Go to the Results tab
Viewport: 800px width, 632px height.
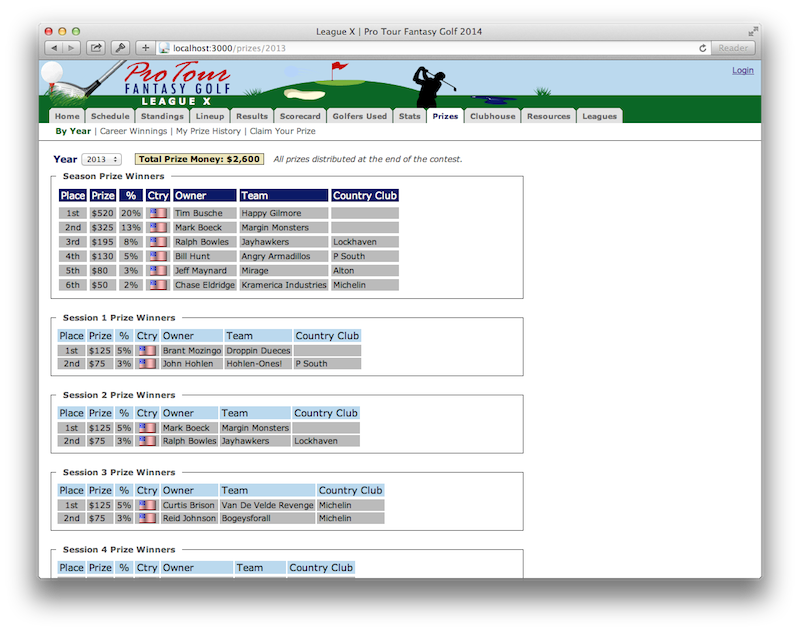[x=252, y=116]
